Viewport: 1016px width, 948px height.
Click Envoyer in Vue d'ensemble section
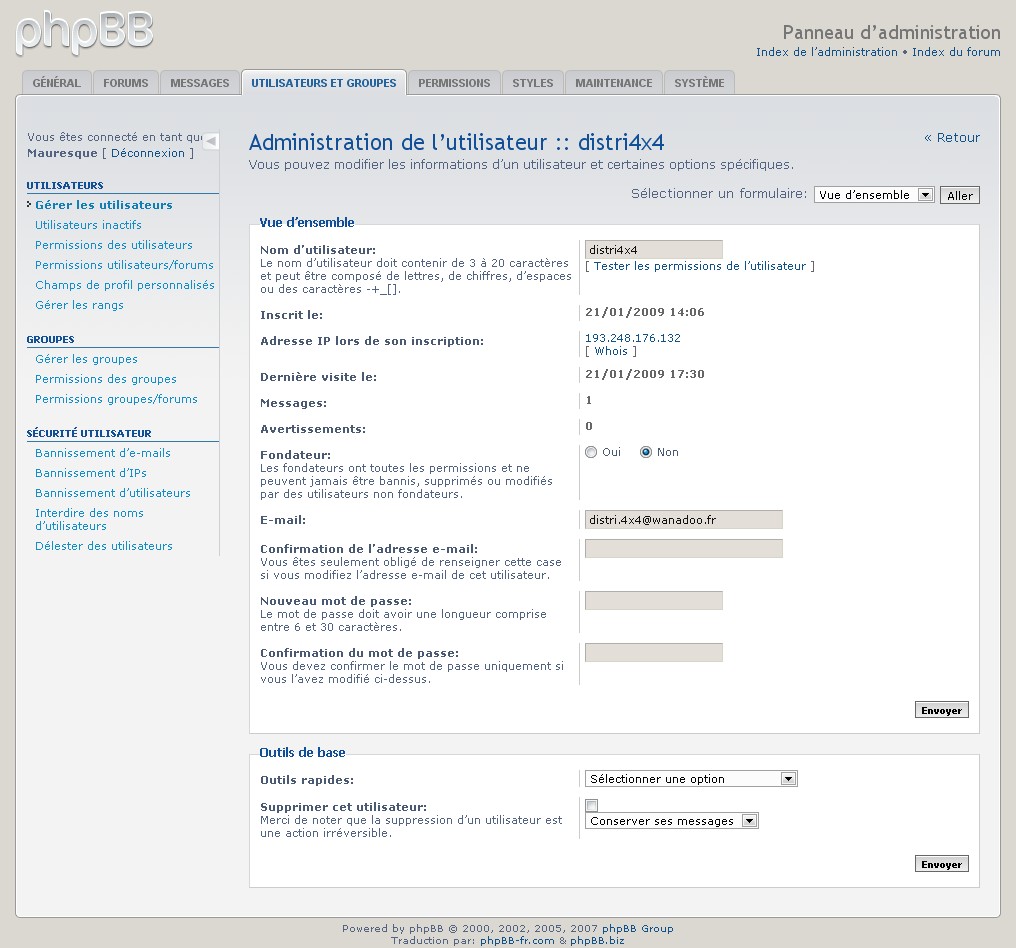pyautogui.click(x=941, y=710)
